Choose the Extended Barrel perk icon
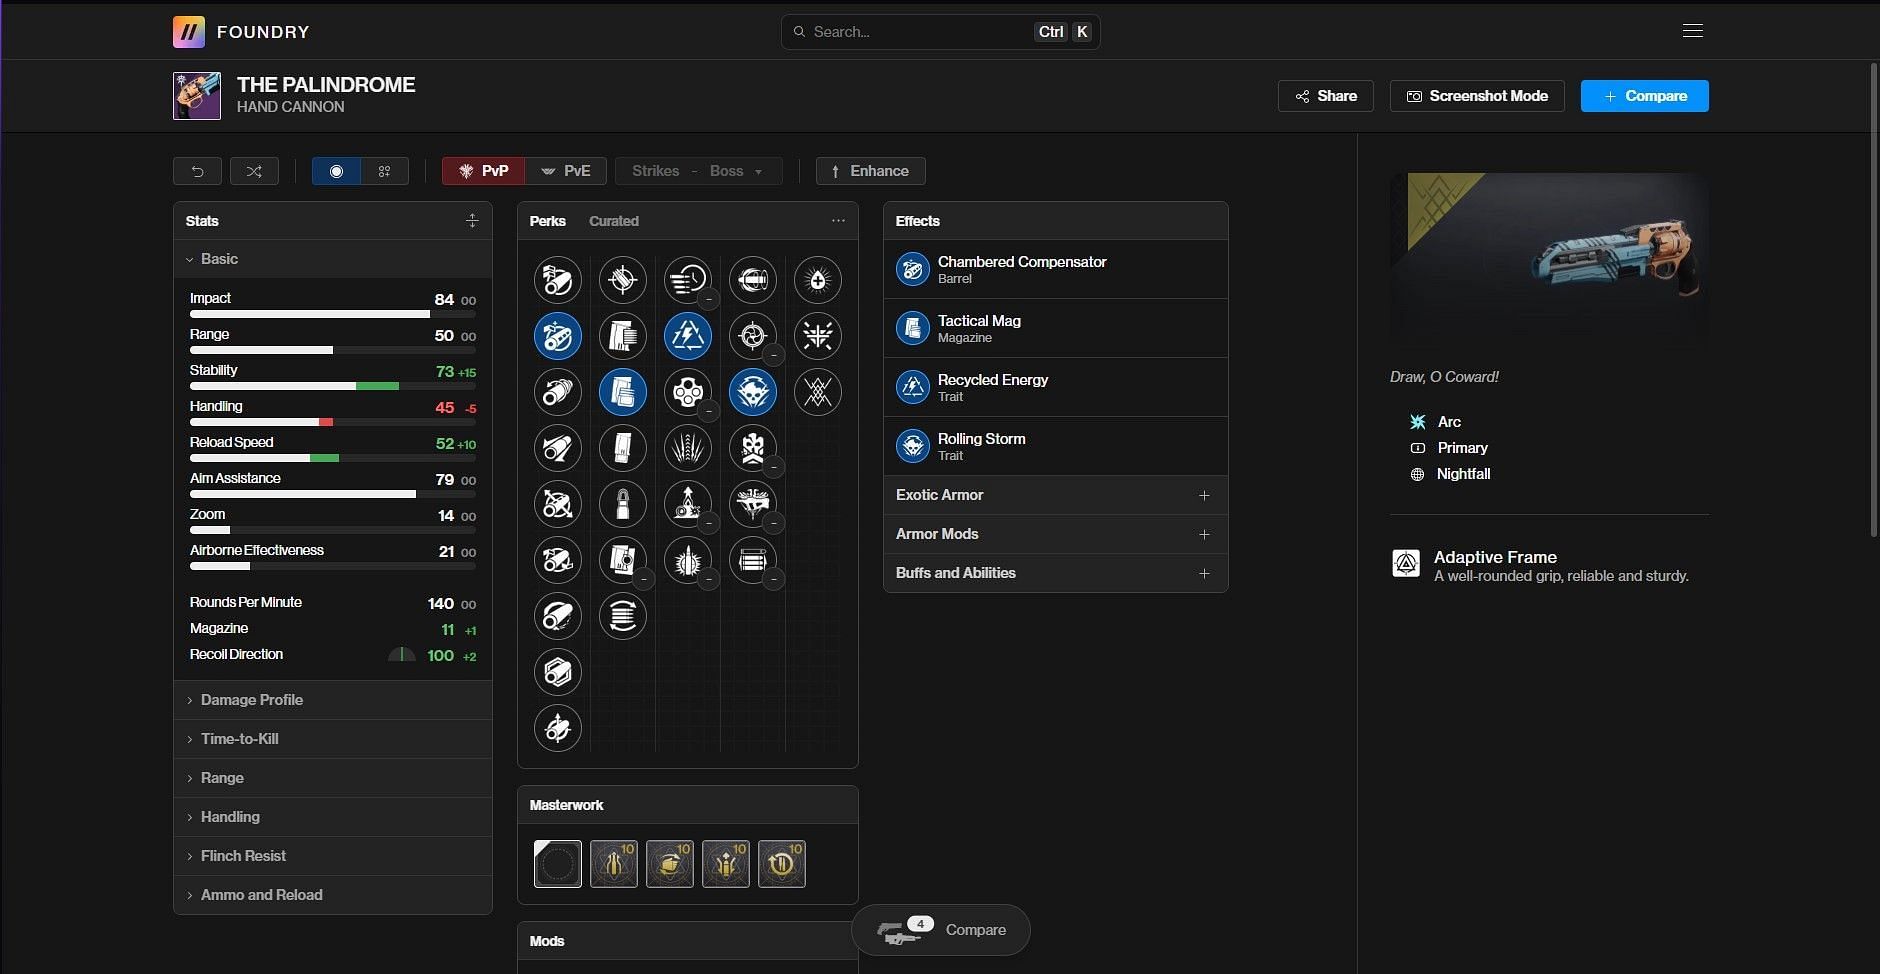1880x974 pixels. point(557,448)
